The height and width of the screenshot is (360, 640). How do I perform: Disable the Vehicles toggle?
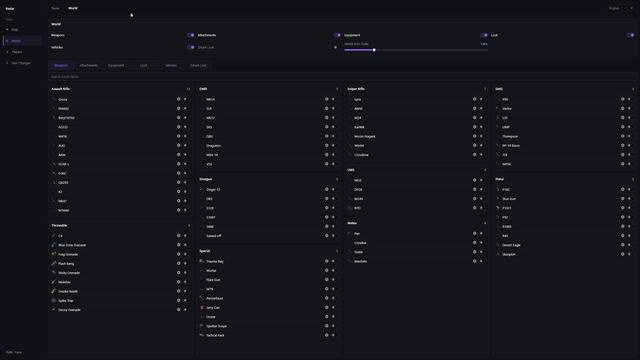191,47
